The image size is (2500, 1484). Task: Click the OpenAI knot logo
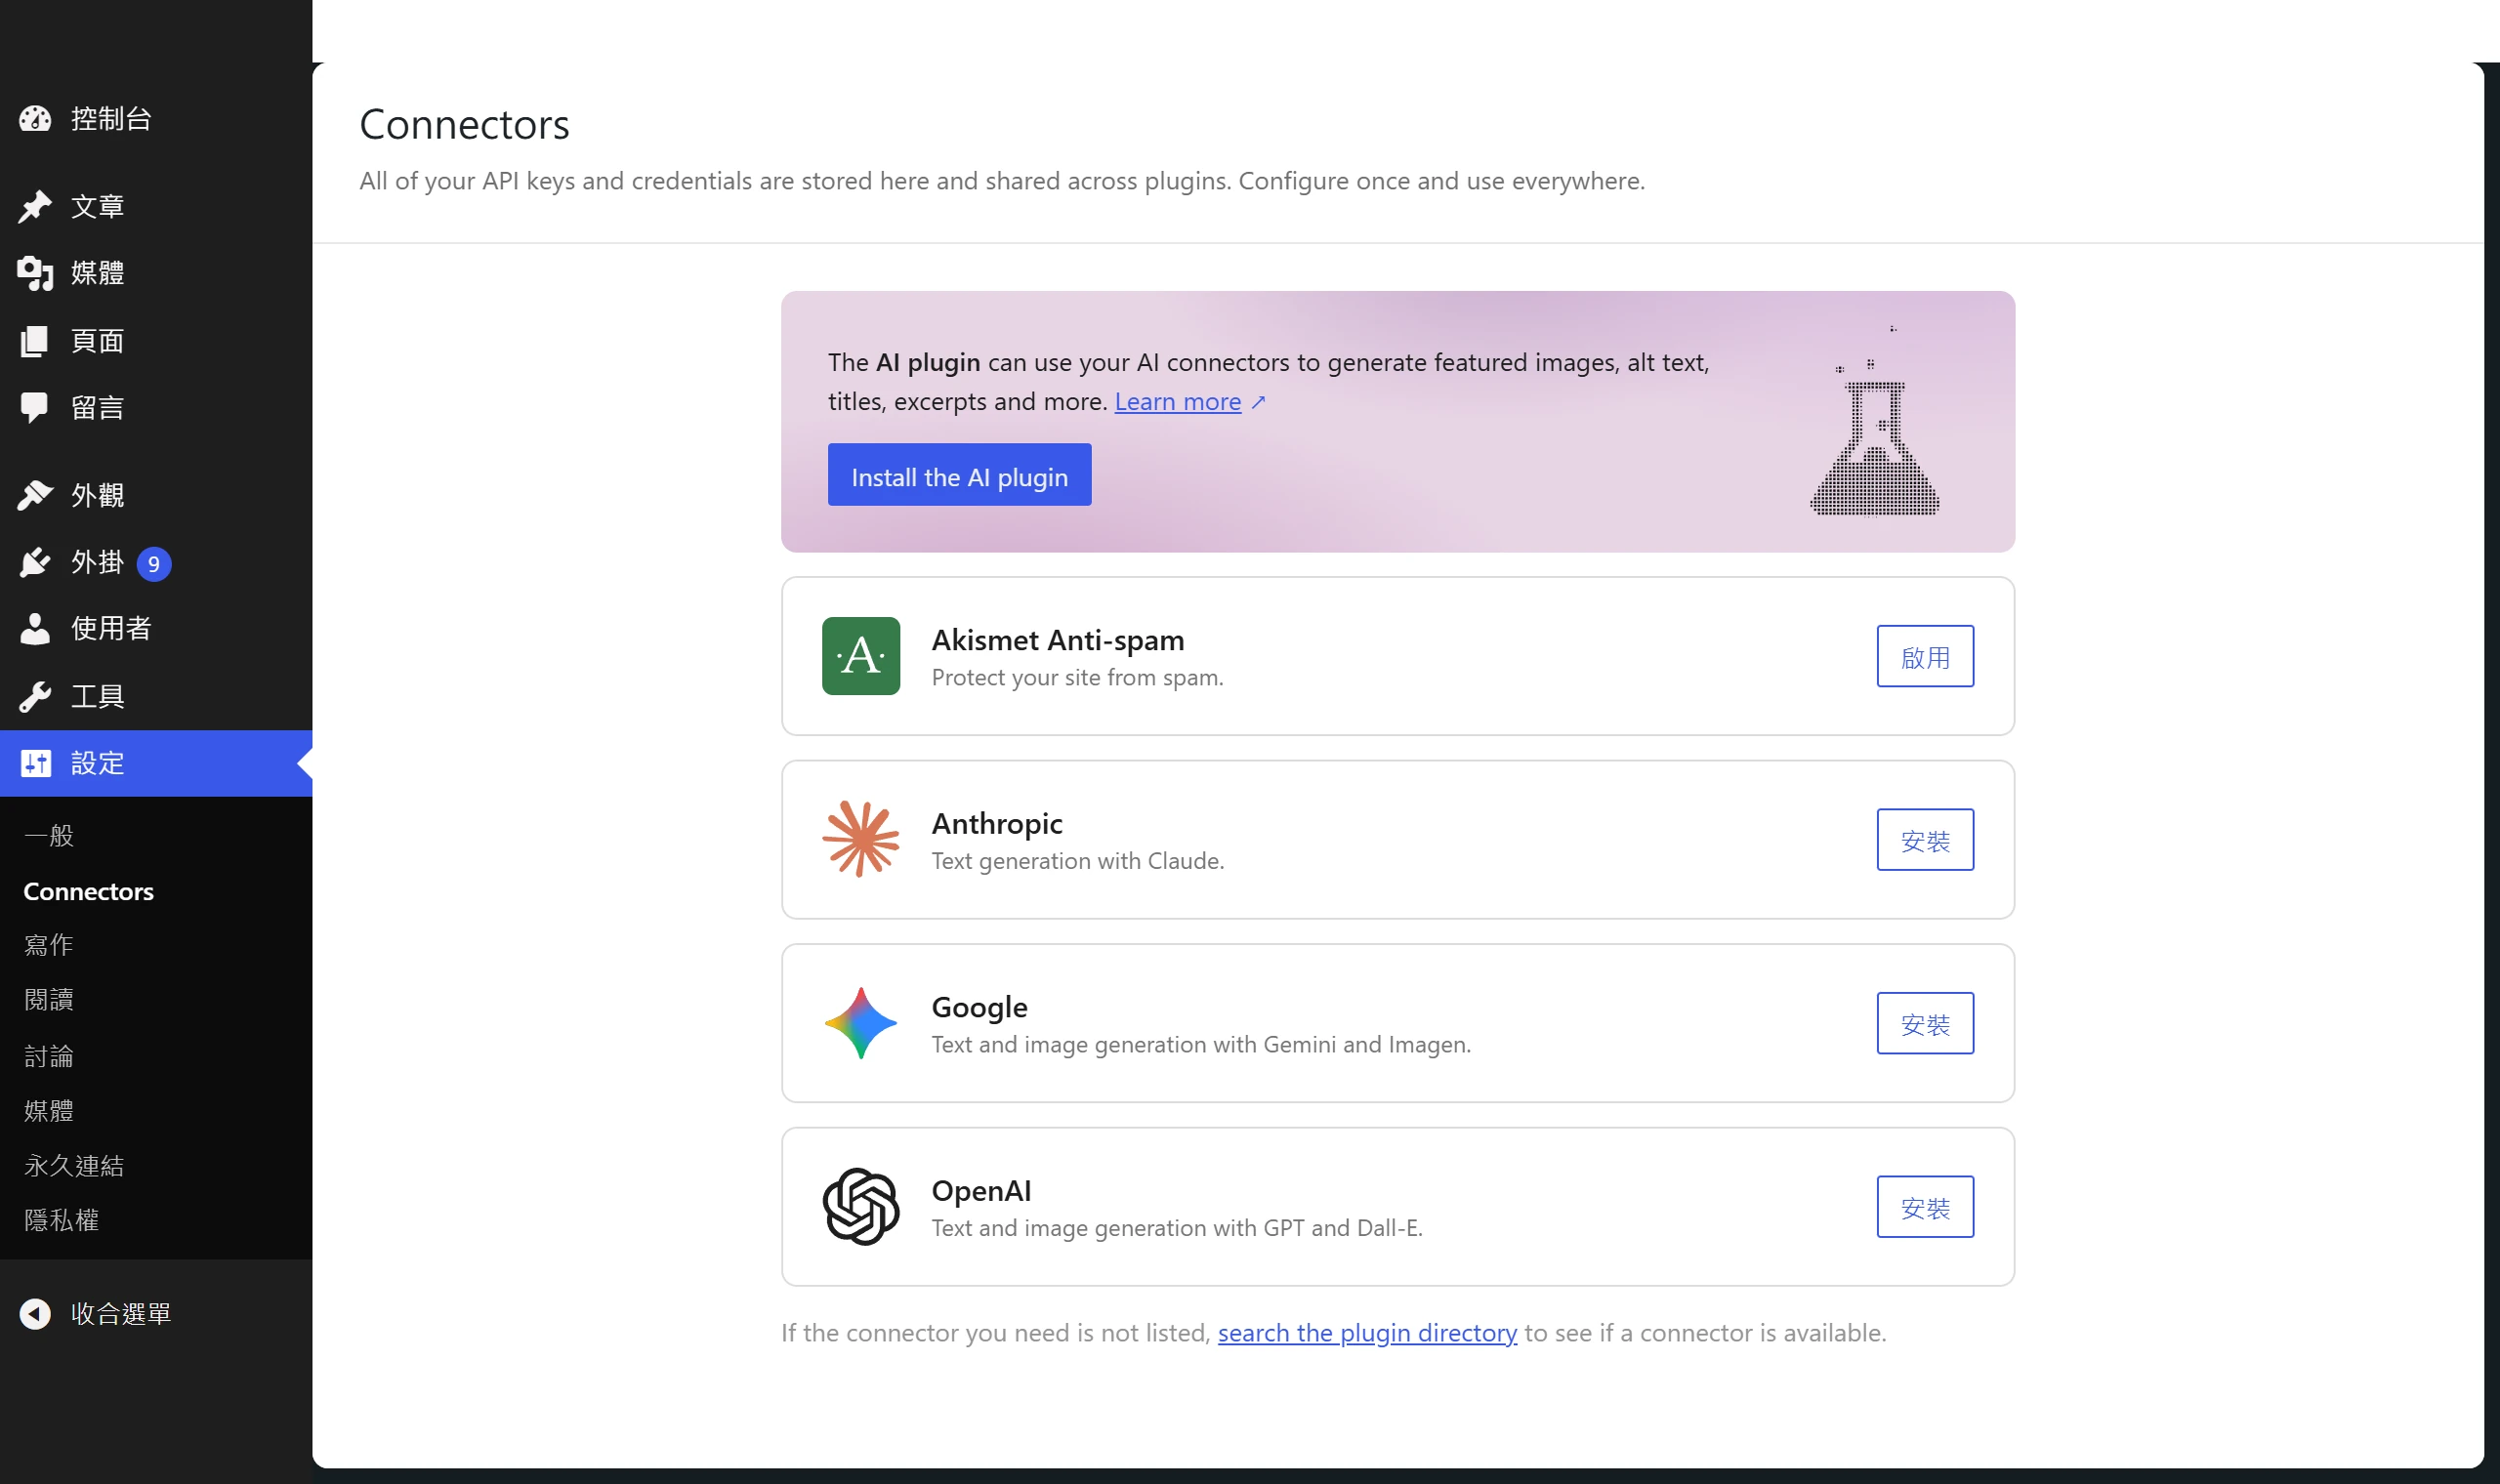click(x=861, y=1207)
